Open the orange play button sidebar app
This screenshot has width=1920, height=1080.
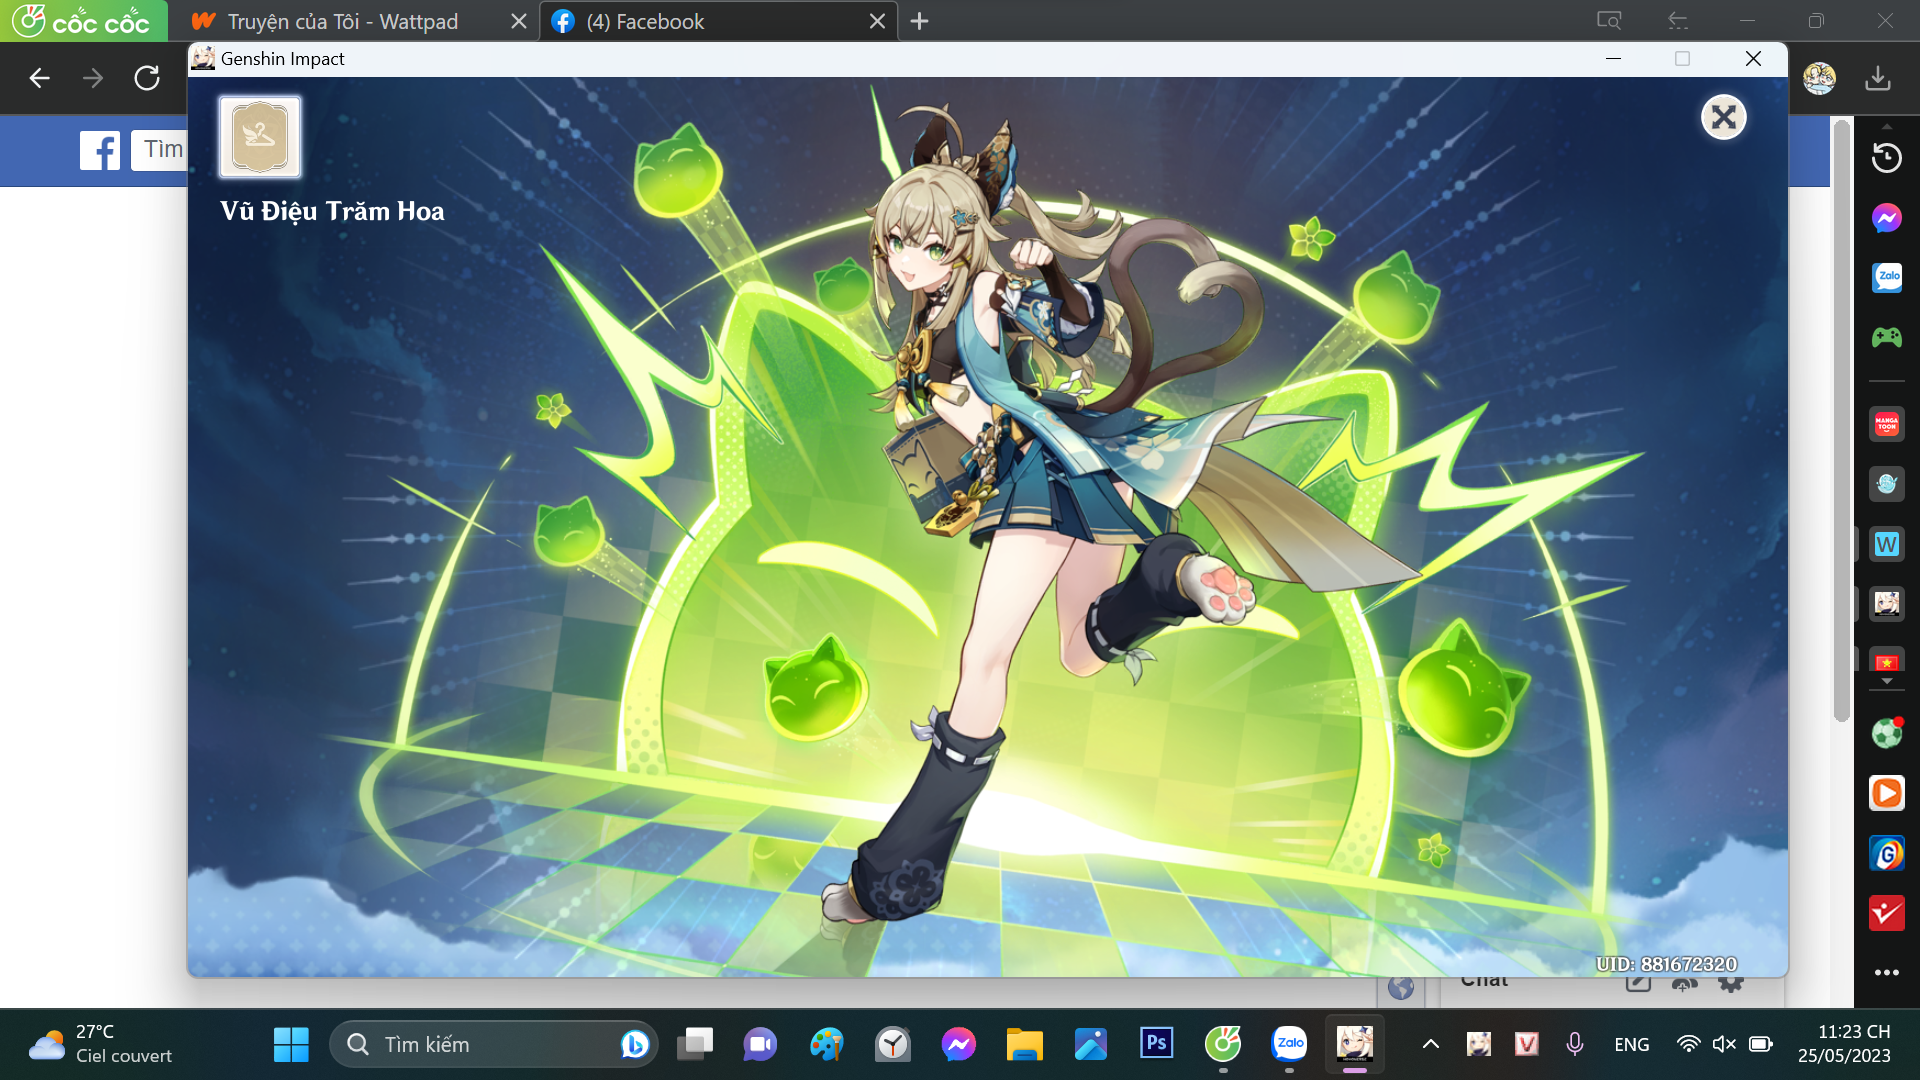pos(1886,793)
